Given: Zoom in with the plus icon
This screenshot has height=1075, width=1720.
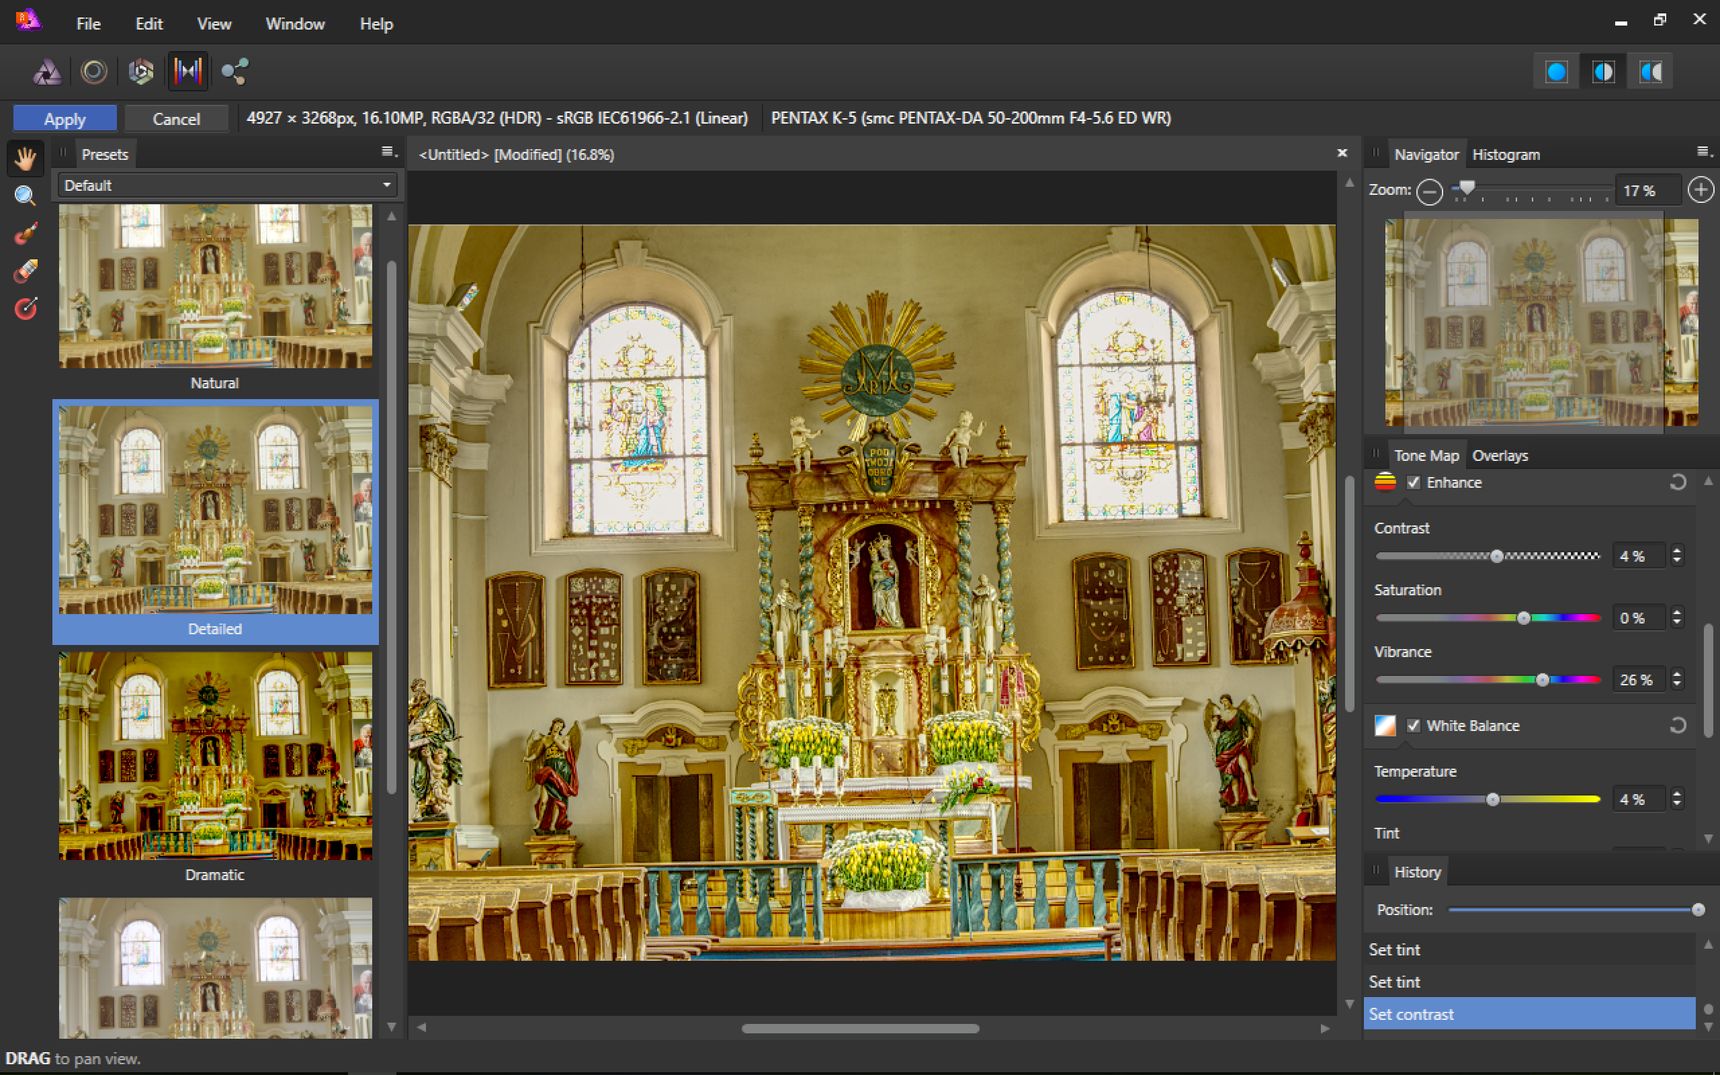Looking at the screenshot, I should (x=1700, y=189).
